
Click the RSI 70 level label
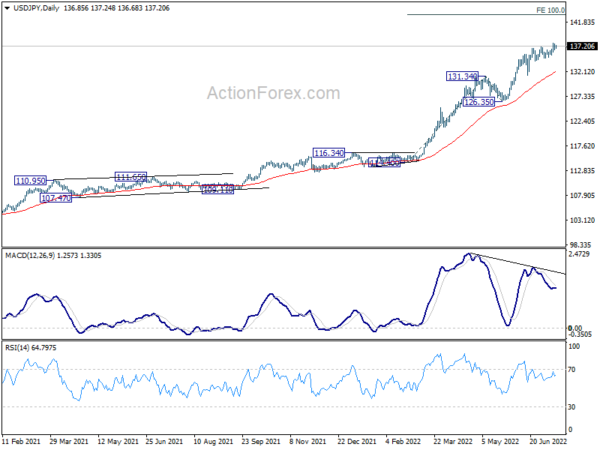(x=572, y=370)
